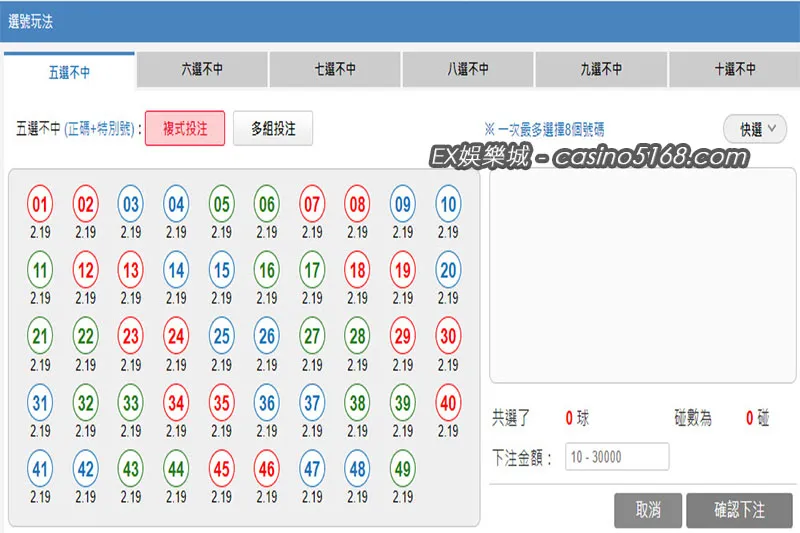Click the selected numbers display box
The height and width of the screenshot is (533, 800).
coord(642,275)
